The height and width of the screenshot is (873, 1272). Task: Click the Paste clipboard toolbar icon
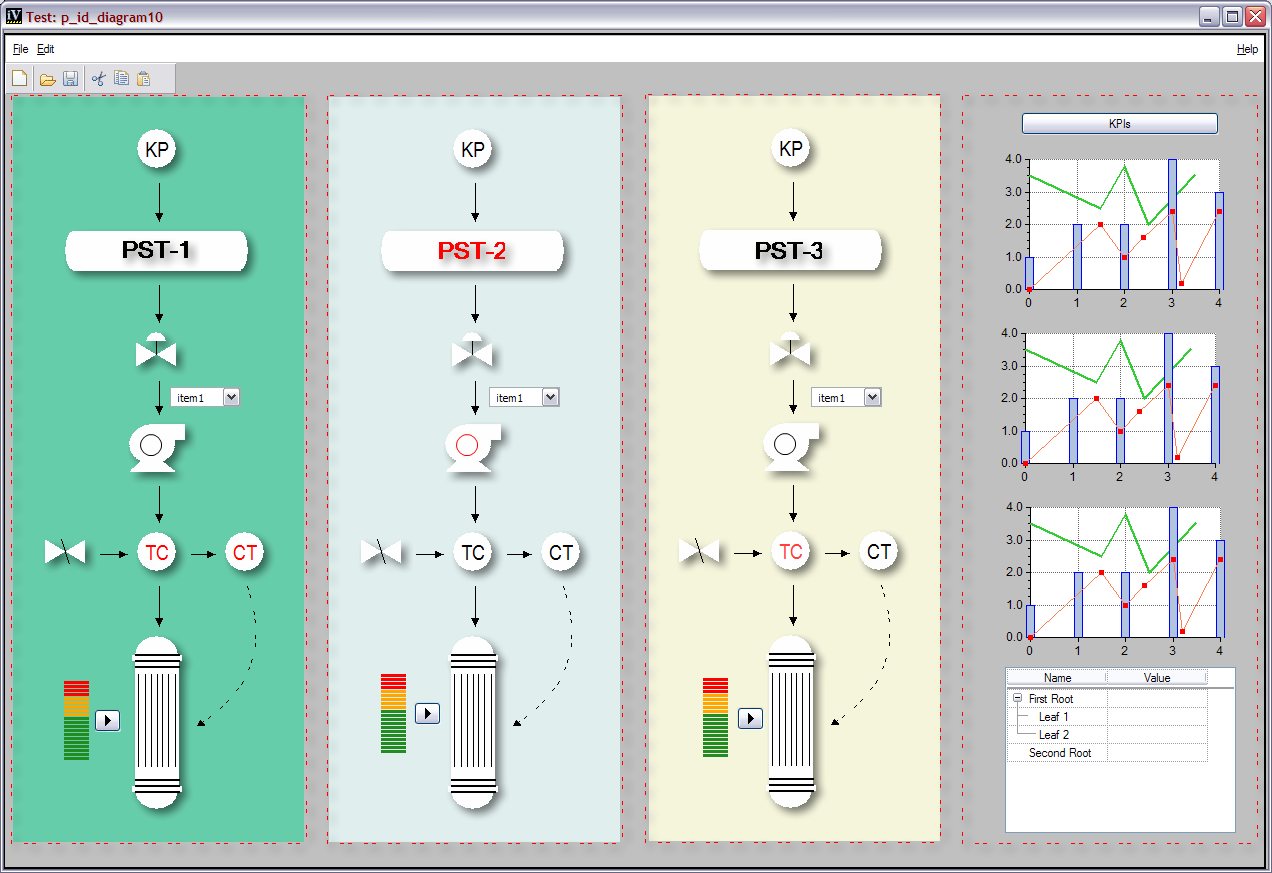coord(144,78)
